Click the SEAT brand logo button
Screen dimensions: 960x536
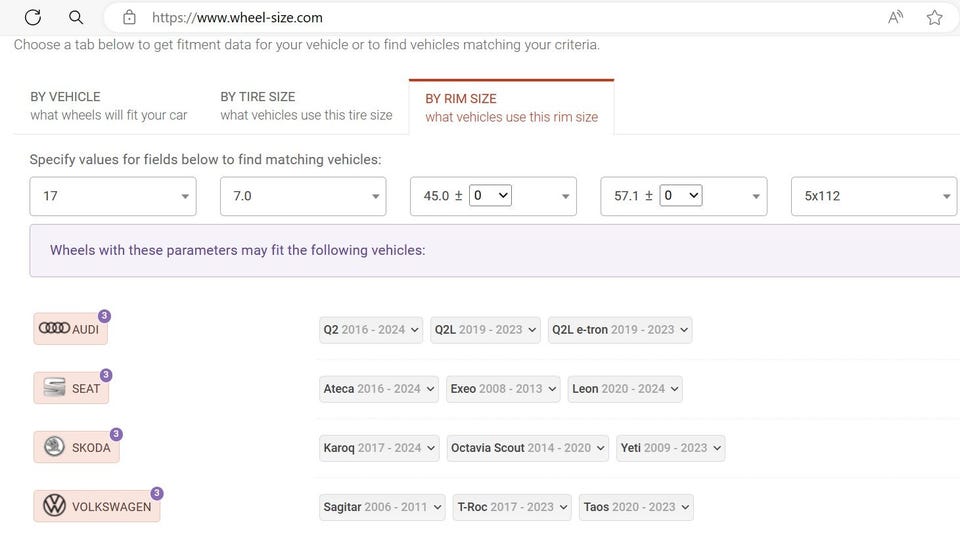pyautogui.click(x=71, y=388)
